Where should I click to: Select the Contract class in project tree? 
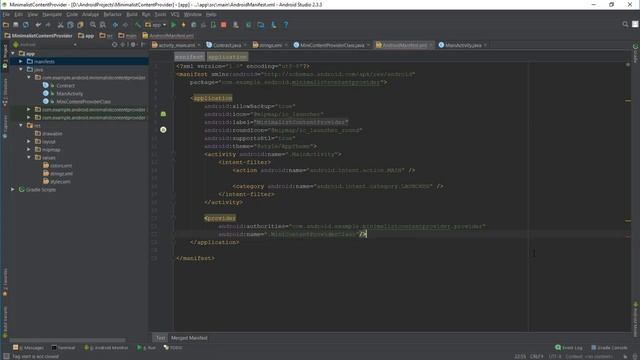[x=65, y=86]
